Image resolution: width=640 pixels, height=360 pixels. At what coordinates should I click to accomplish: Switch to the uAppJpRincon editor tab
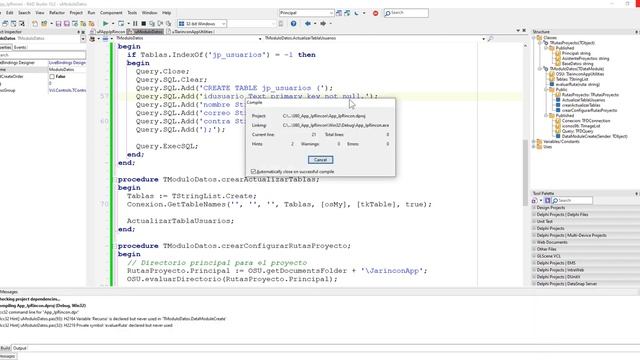click(108, 31)
